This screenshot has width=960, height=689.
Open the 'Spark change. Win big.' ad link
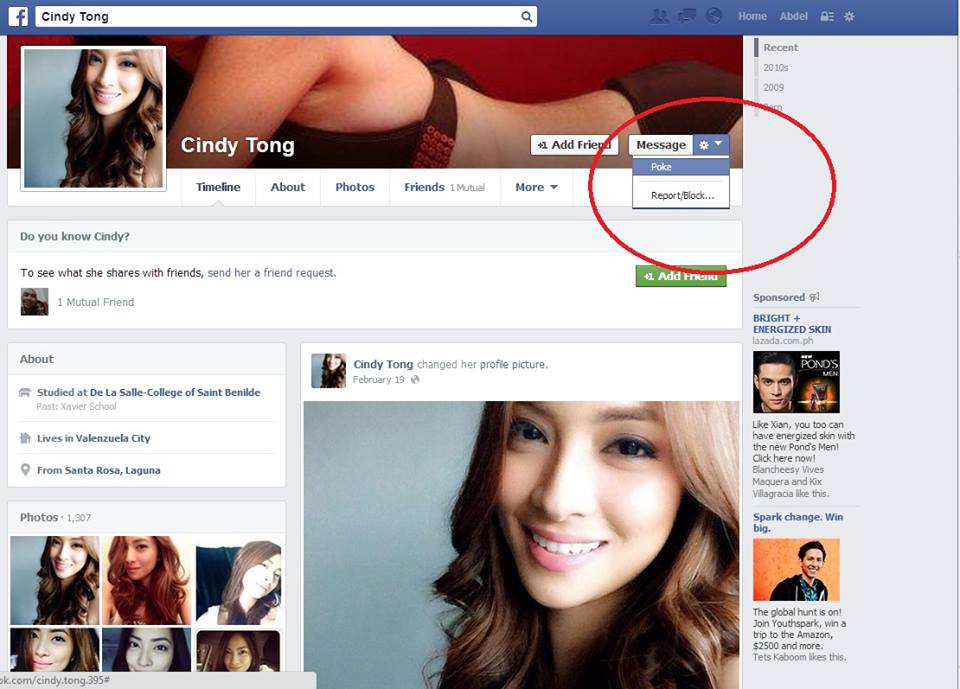click(798, 522)
